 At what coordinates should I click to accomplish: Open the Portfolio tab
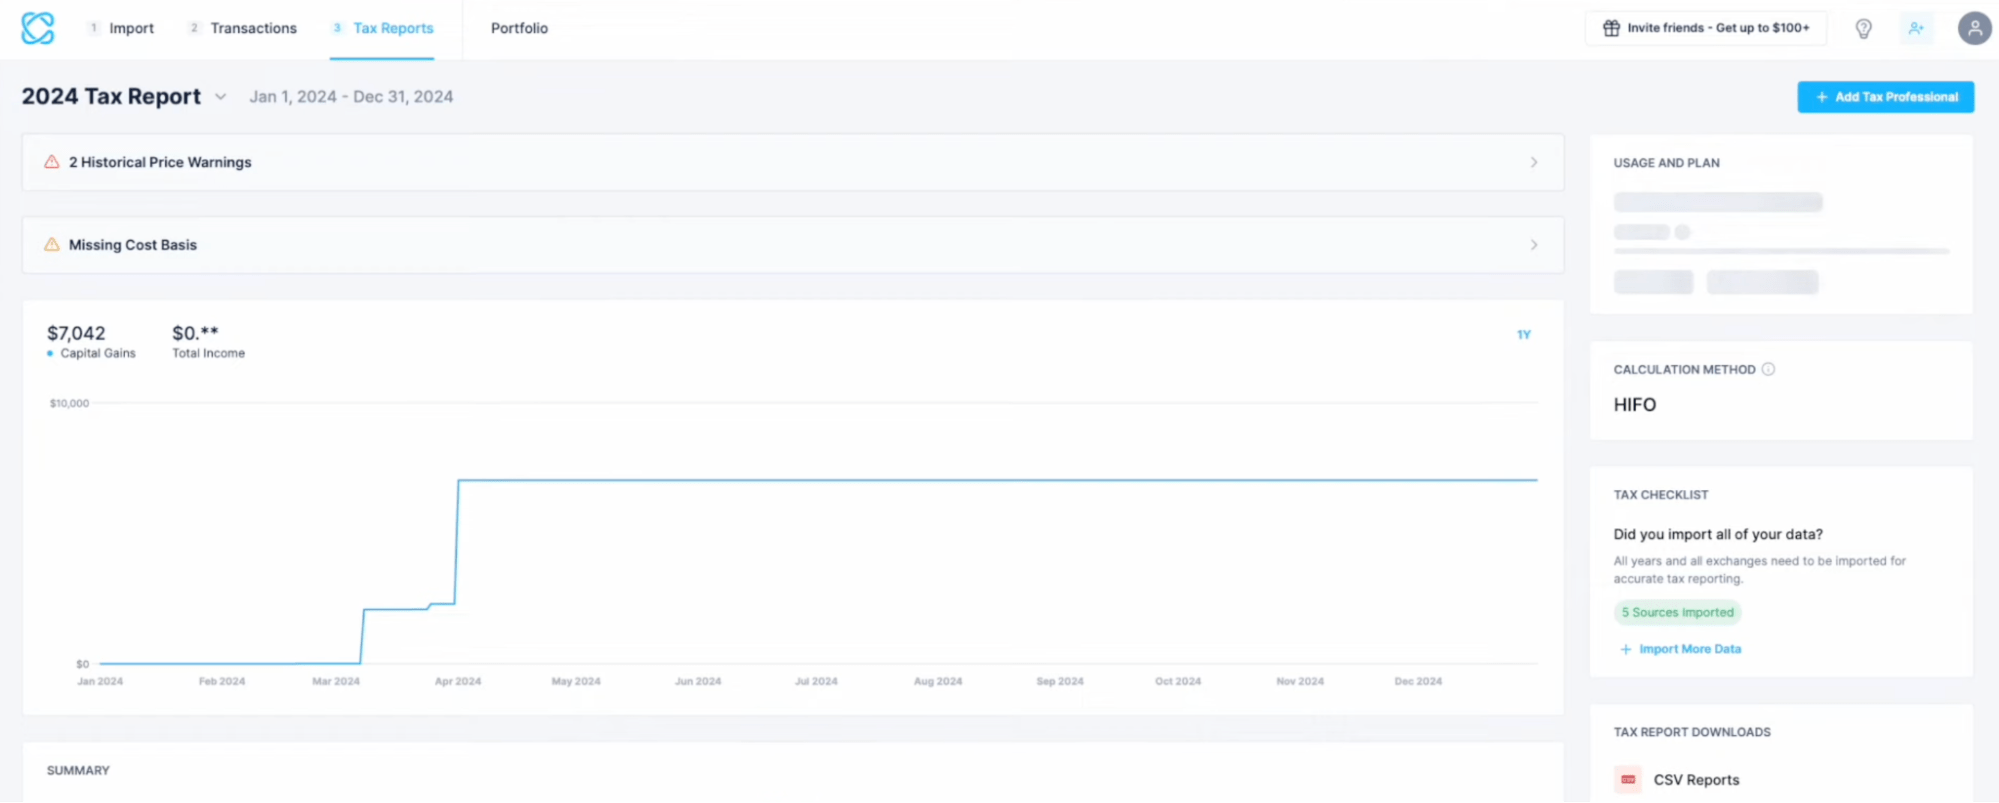click(518, 28)
